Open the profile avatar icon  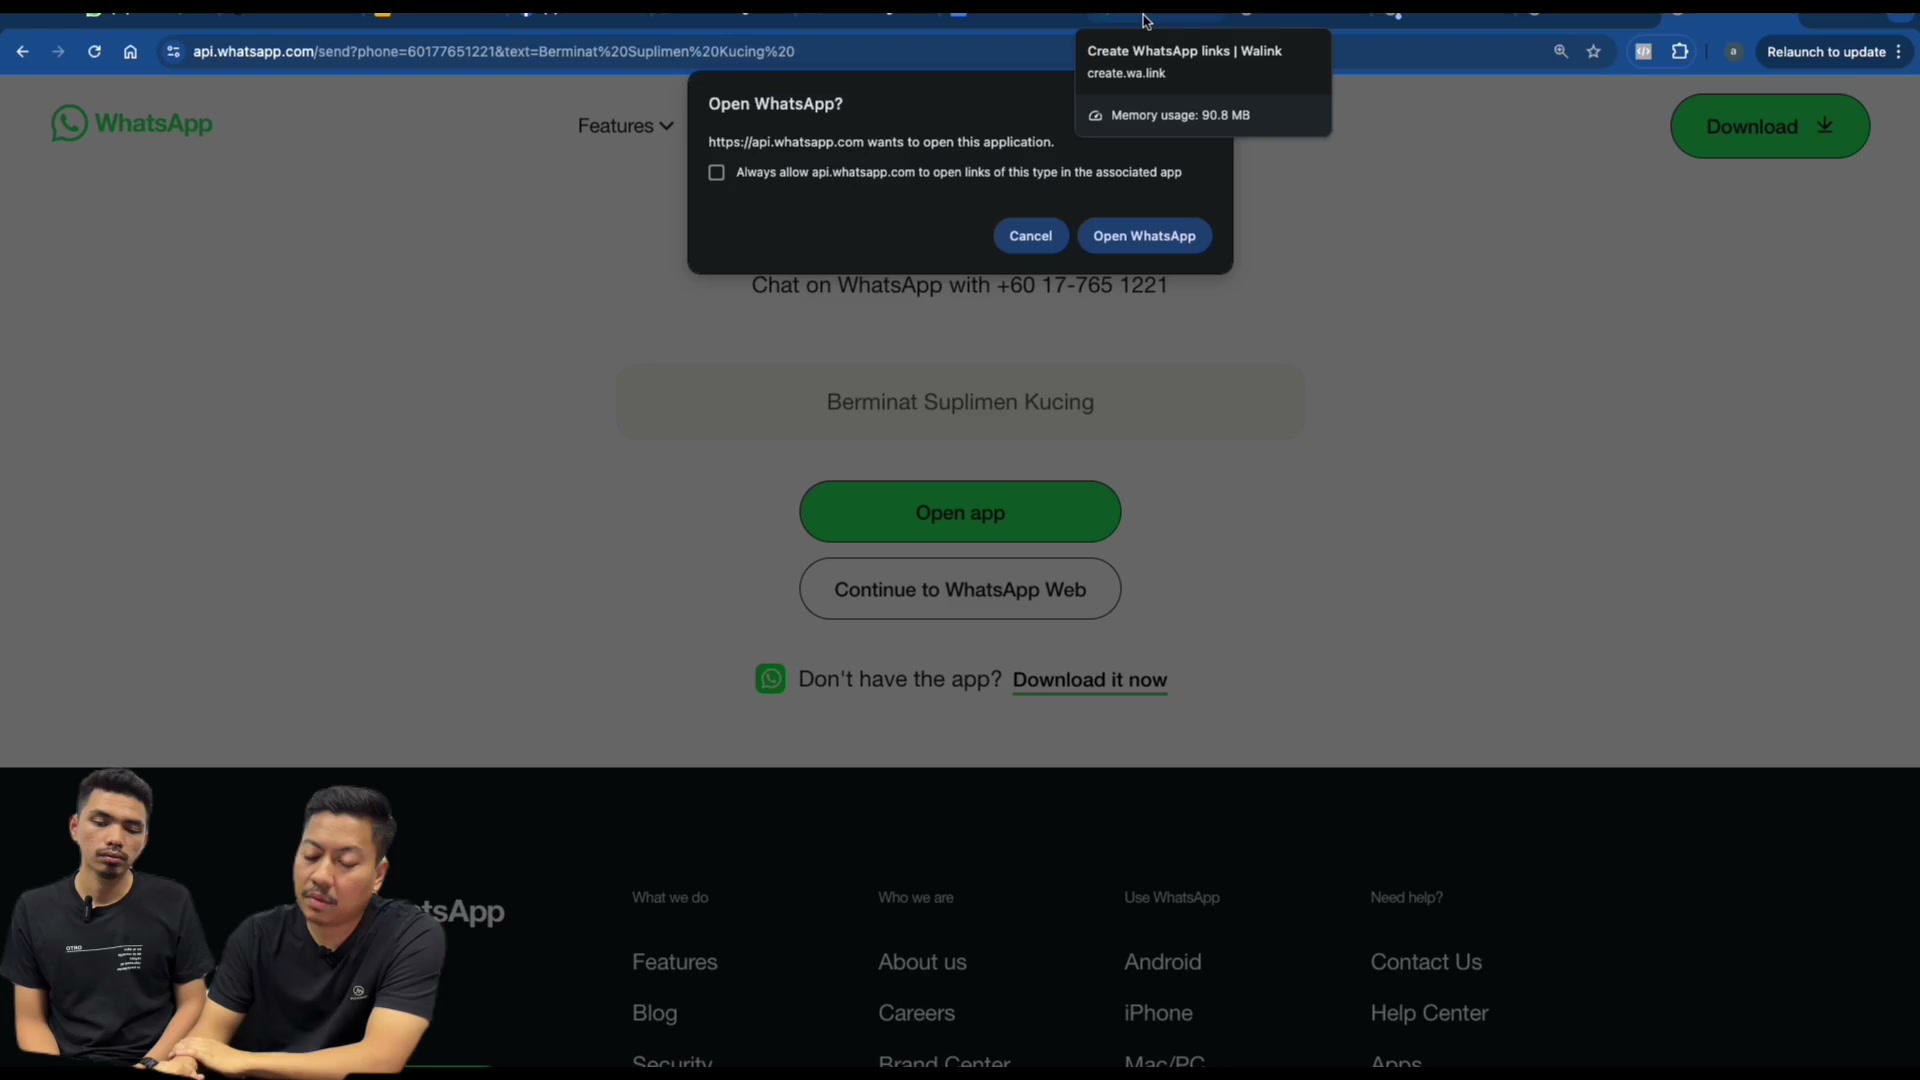coord(1734,52)
